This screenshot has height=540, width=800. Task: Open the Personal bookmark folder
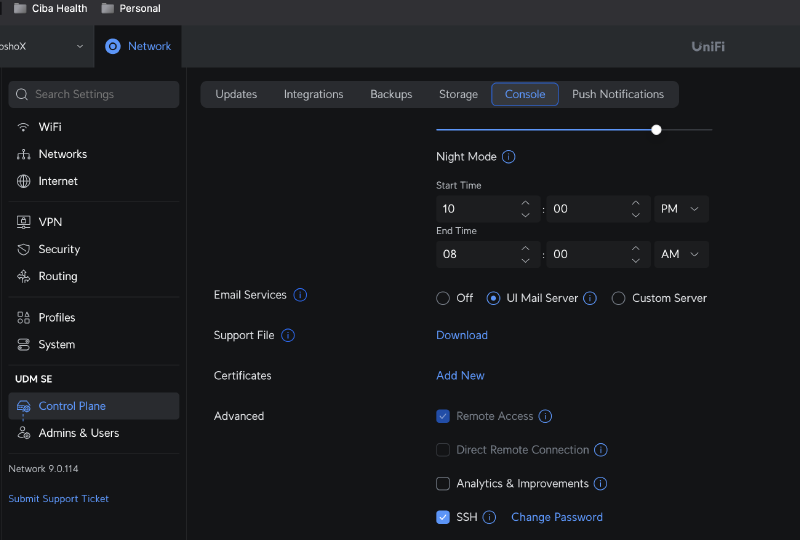[x=131, y=9]
